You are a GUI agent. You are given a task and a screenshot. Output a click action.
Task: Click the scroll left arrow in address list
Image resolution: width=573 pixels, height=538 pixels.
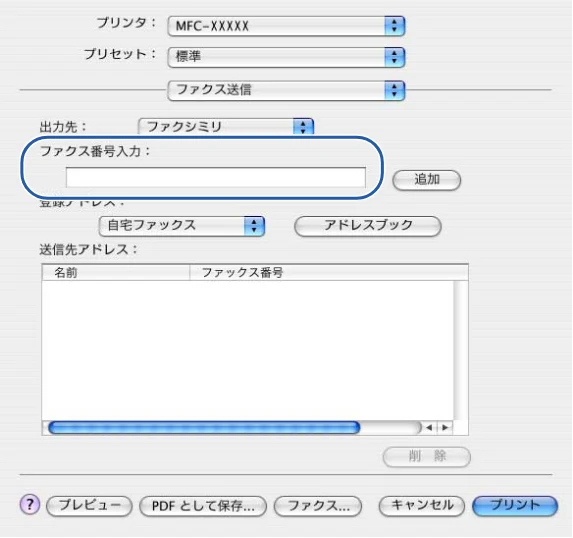click(429, 428)
